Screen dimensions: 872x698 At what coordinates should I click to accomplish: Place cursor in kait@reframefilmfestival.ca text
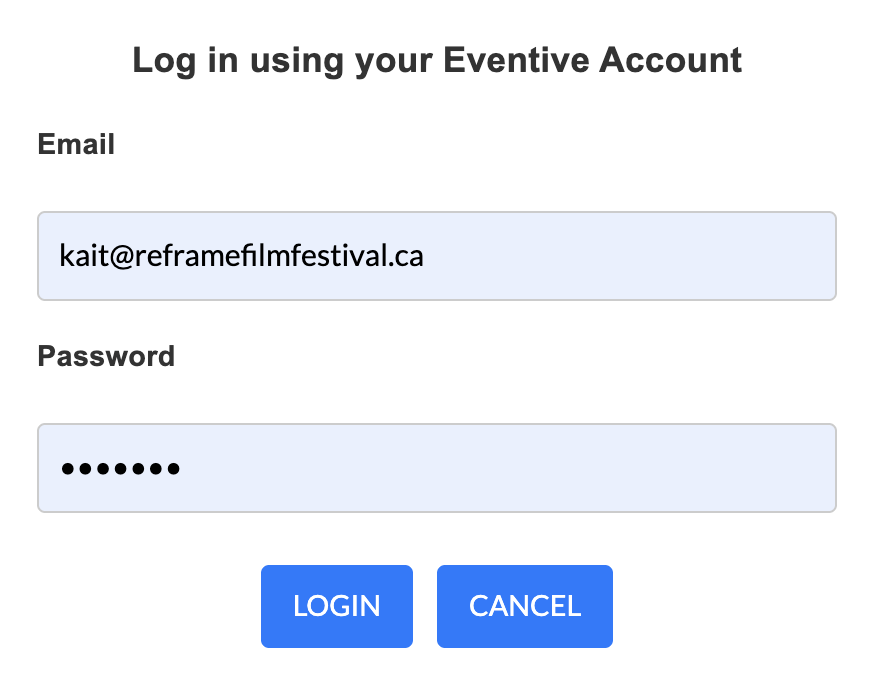click(241, 256)
